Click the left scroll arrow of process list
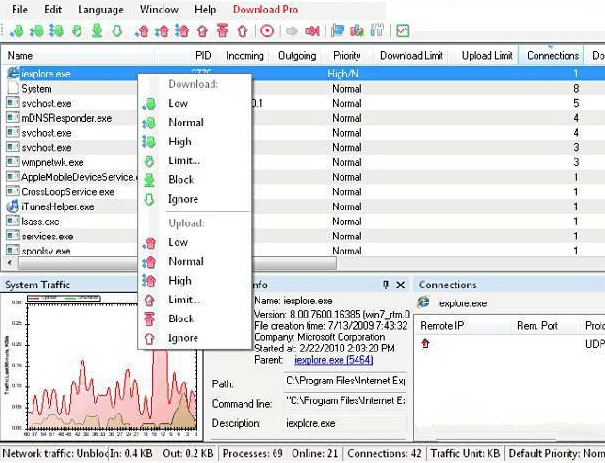The height and width of the screenshot is (463, 605). [10, 263]
